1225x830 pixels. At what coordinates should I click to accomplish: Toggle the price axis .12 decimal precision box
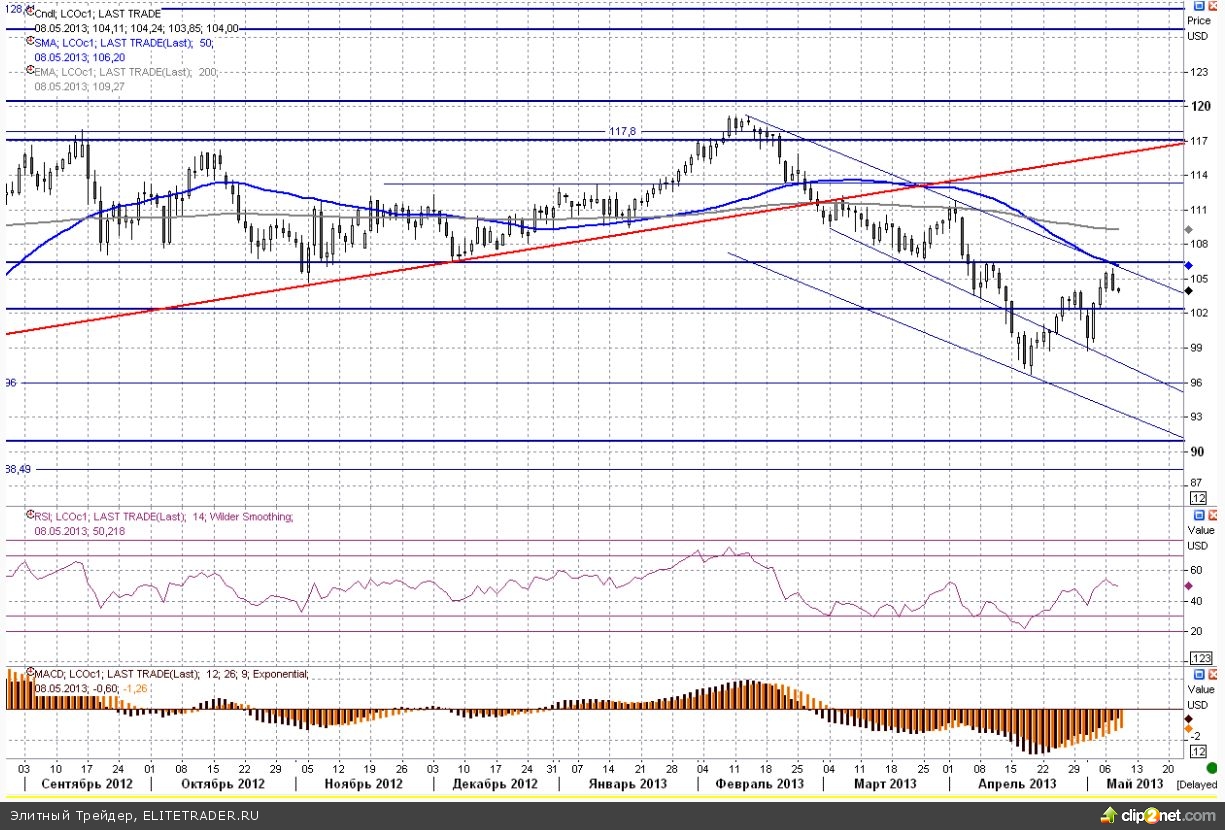1197,497
